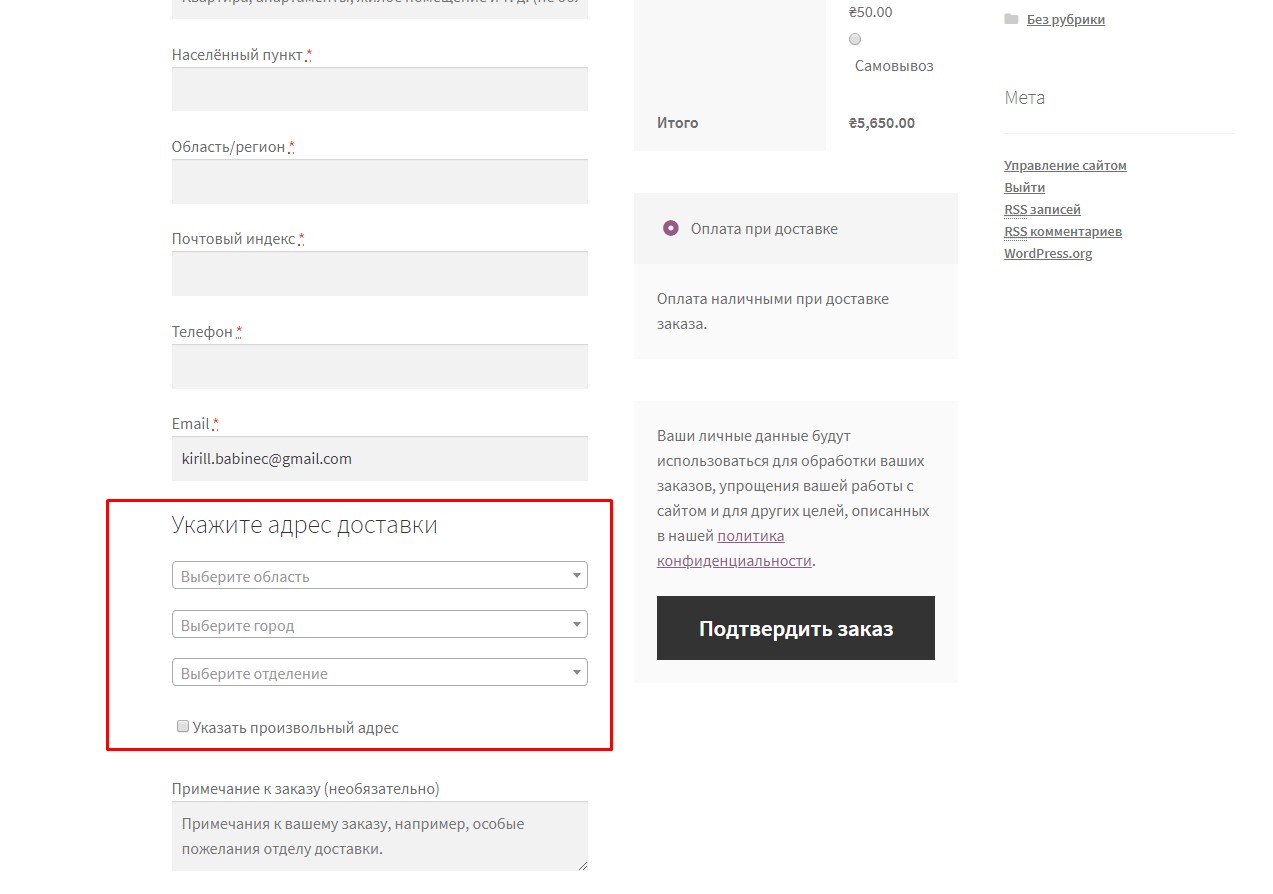This screenshot has width=1273, height=894.
Task: Check the Указать произвольный адрес checkbox
Action: point(183,727)
